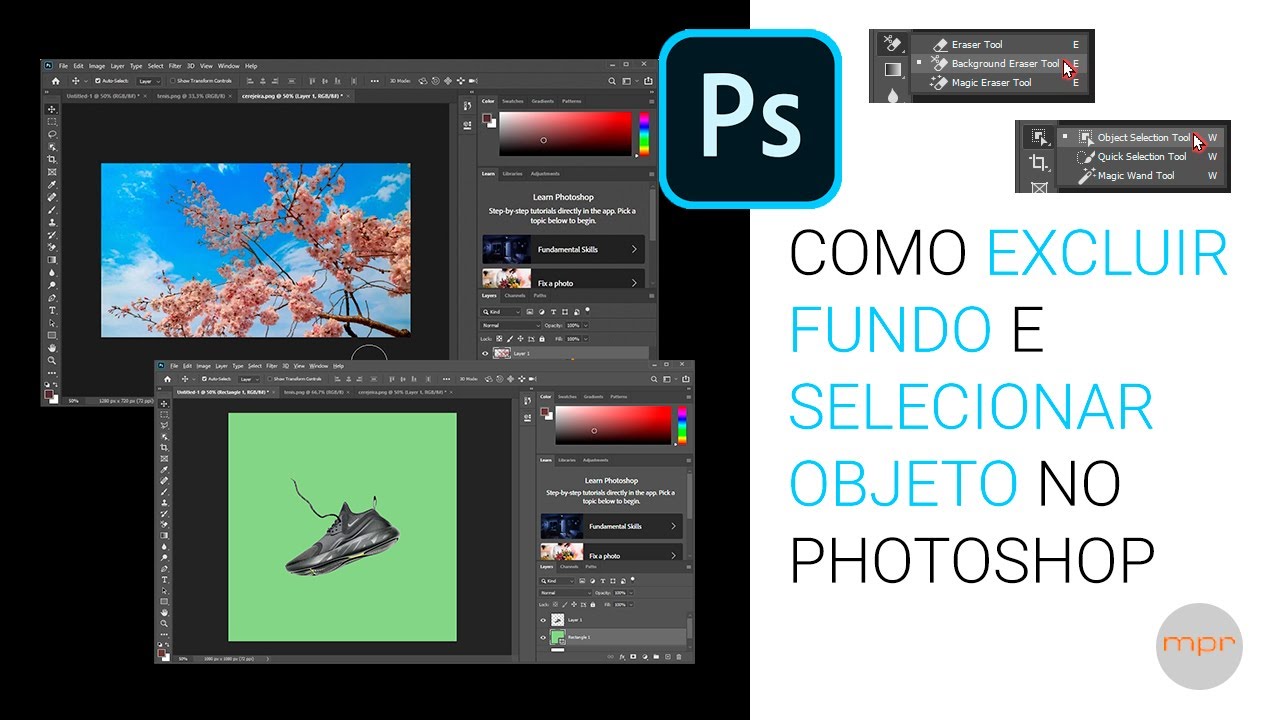The width and height of the screenshot is (1280, 720).
Task: Select Type tool in sneaker window toolbar
Action: tap(164, 579)
